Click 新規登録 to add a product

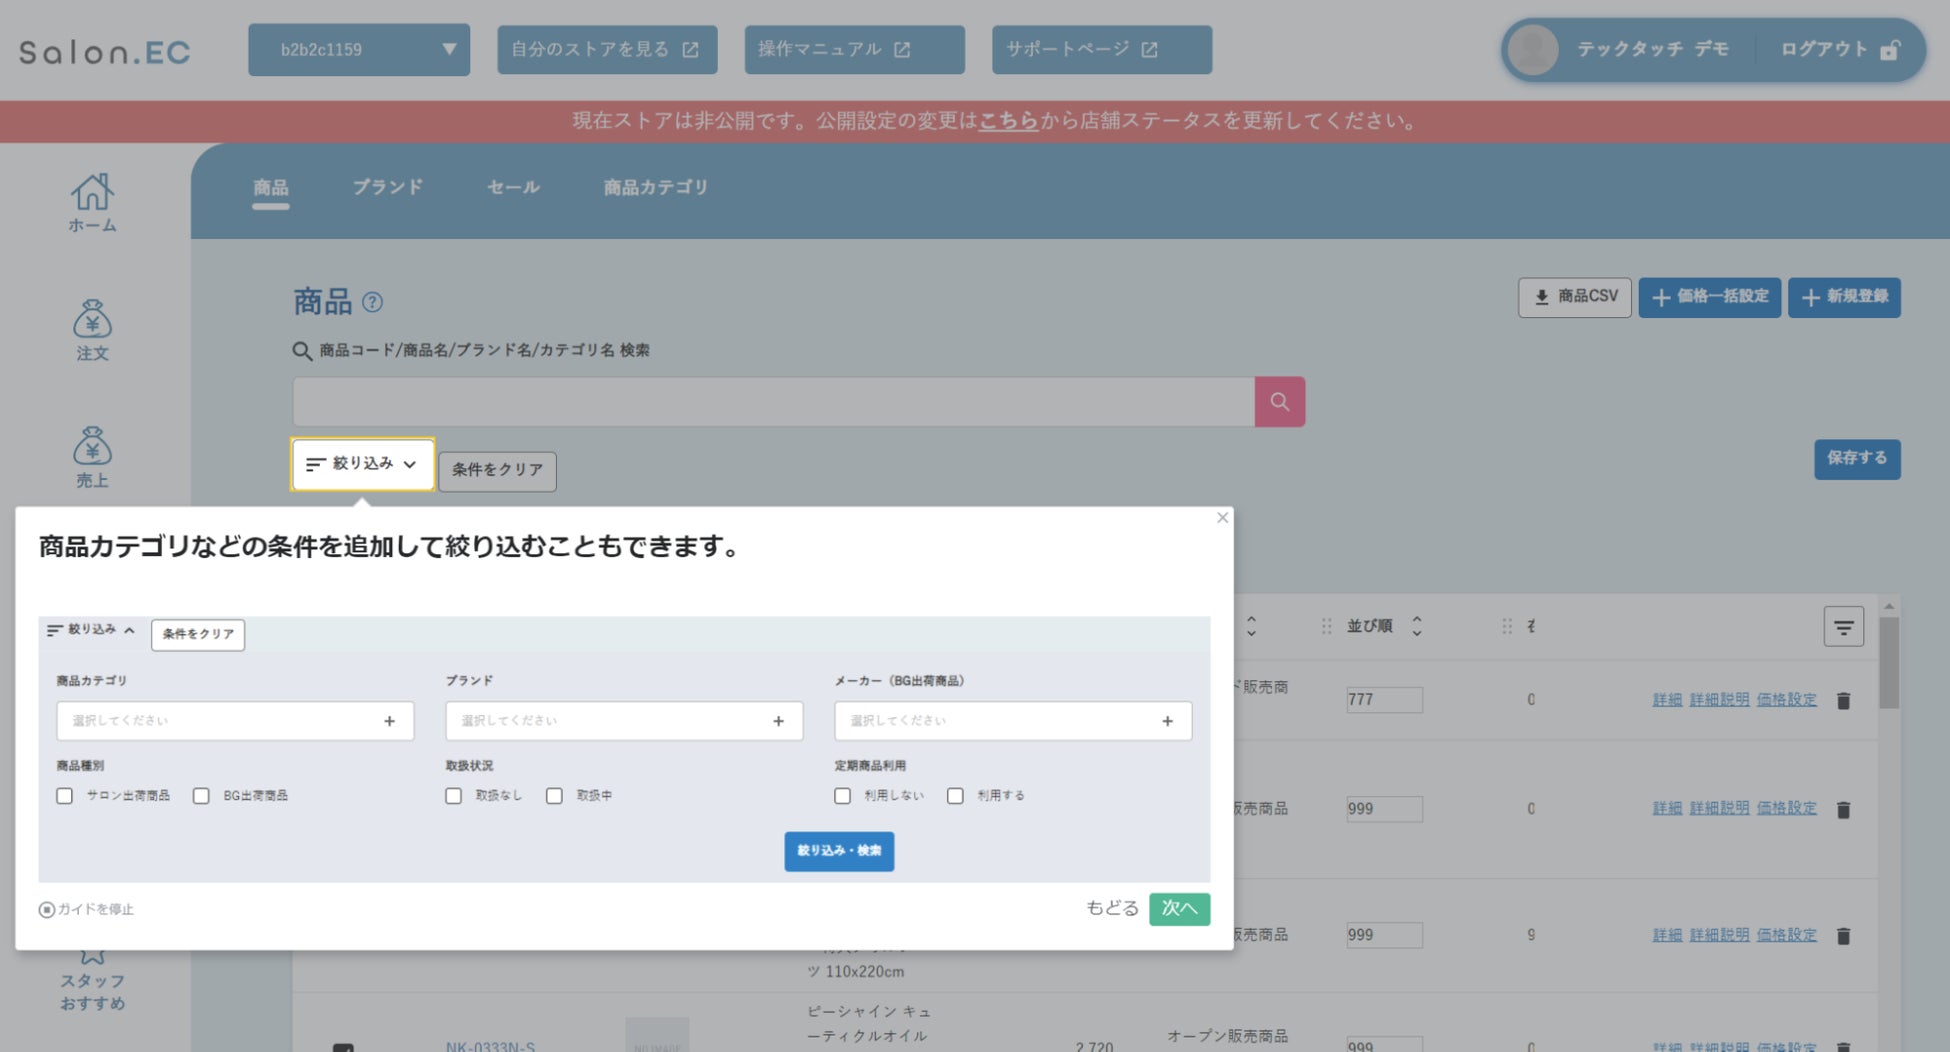1845,297
